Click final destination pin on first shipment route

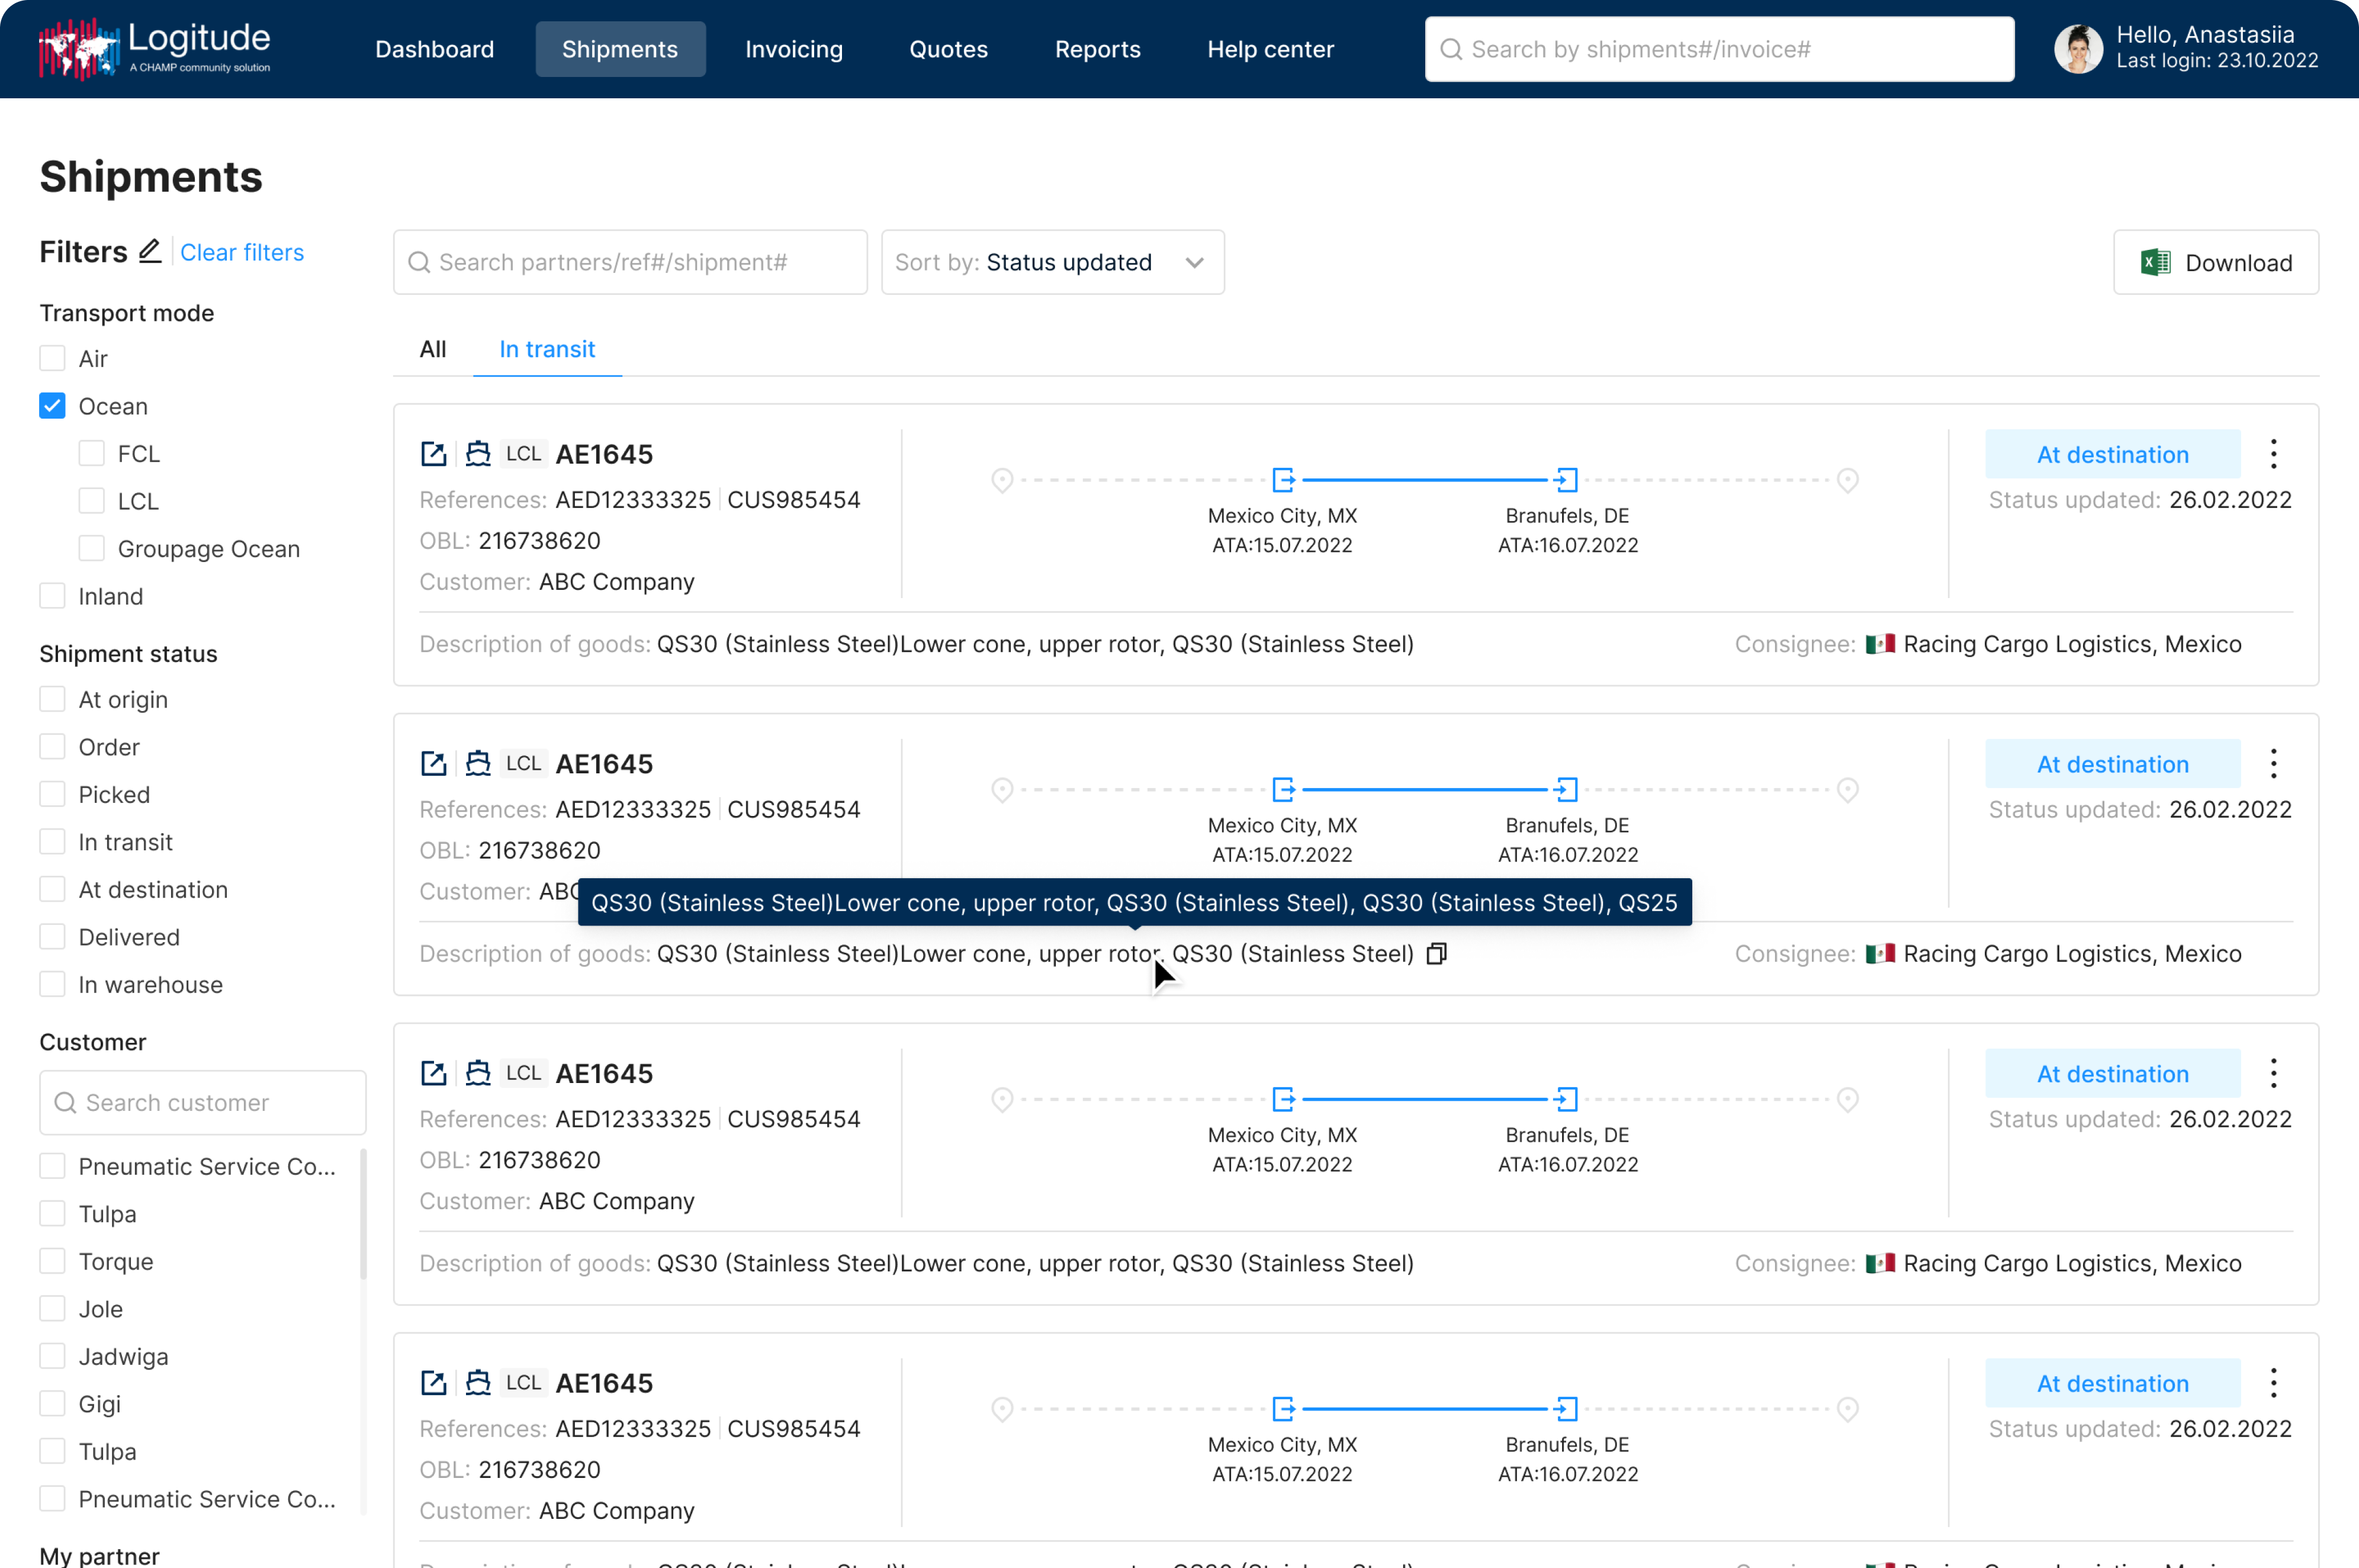point(1848,480)
